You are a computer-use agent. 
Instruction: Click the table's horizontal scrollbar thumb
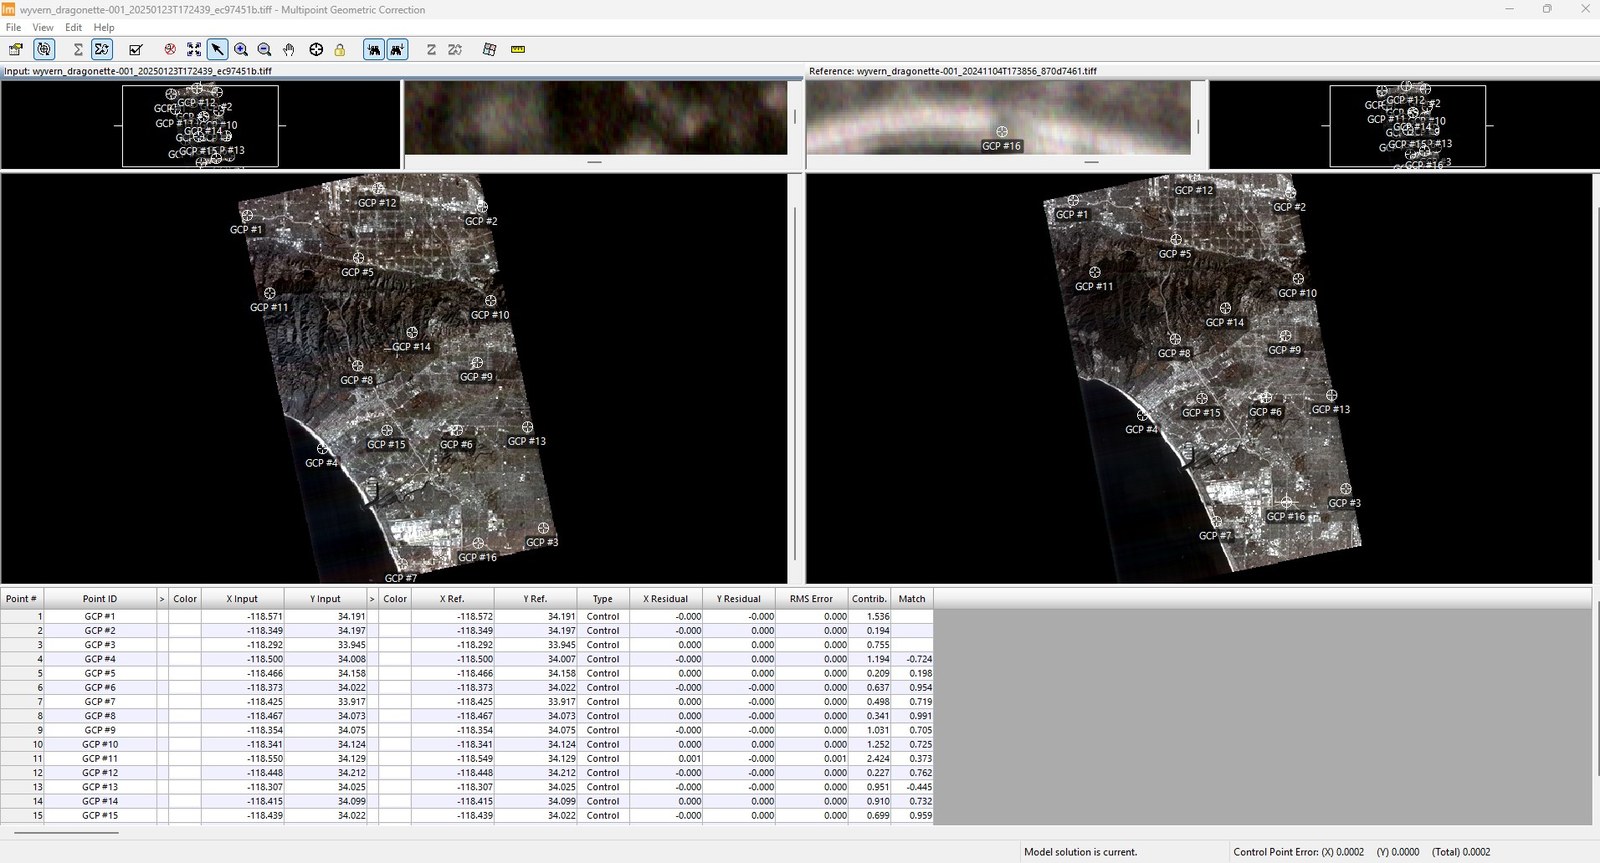[x=66, y=832]
